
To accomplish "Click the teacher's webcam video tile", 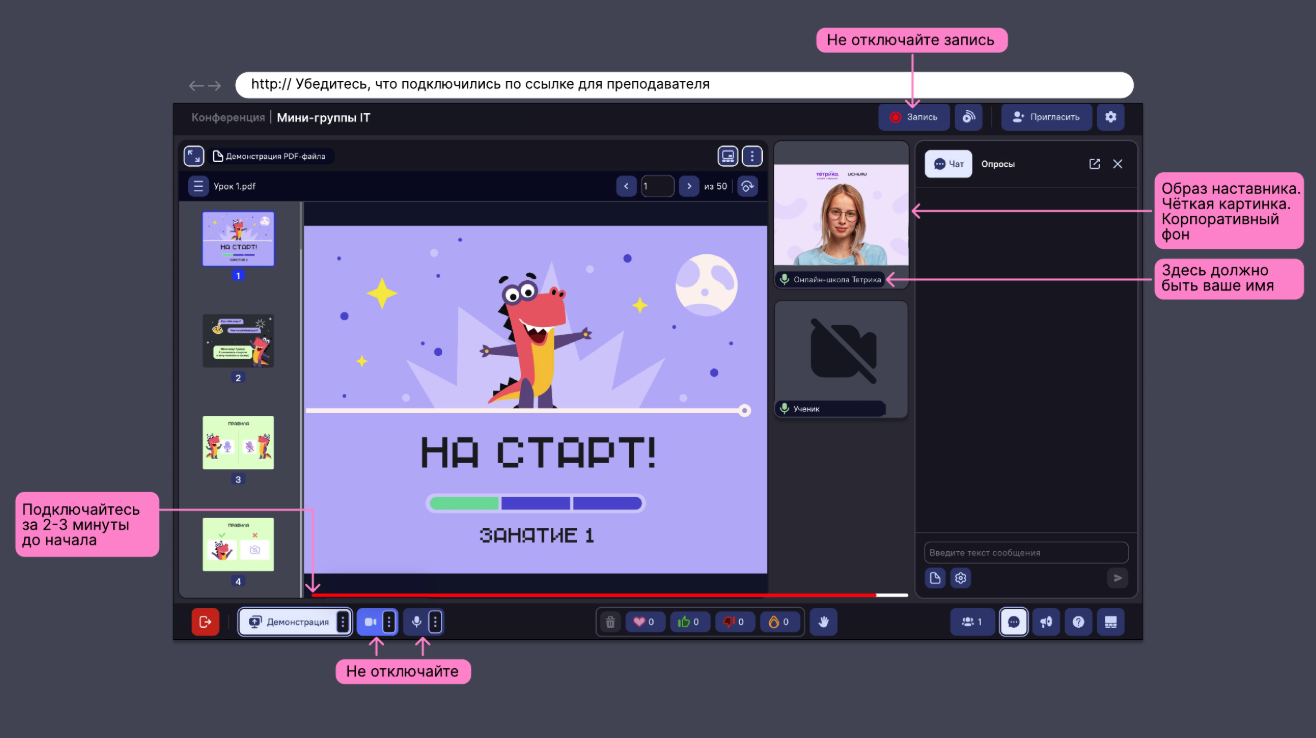I will [x=841, y=215].
